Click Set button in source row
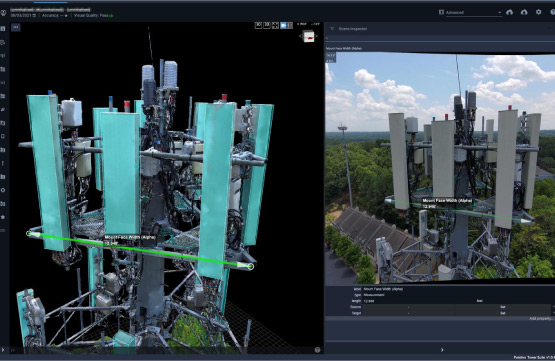The height and width of the screenshot is (361, 555). (503, 307)
